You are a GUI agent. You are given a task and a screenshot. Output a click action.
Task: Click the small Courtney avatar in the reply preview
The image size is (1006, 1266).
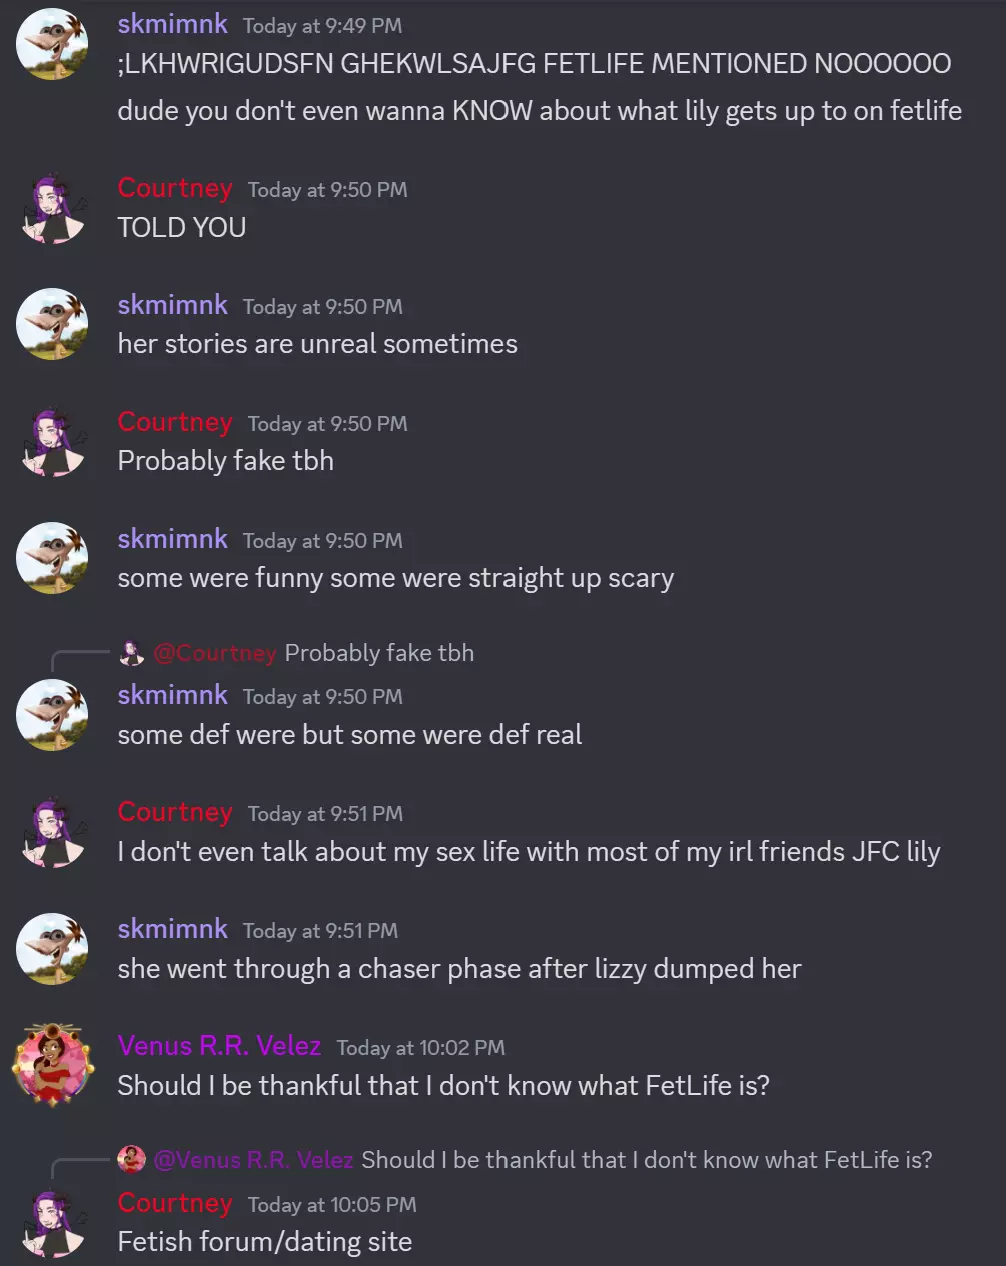[131, 654]
